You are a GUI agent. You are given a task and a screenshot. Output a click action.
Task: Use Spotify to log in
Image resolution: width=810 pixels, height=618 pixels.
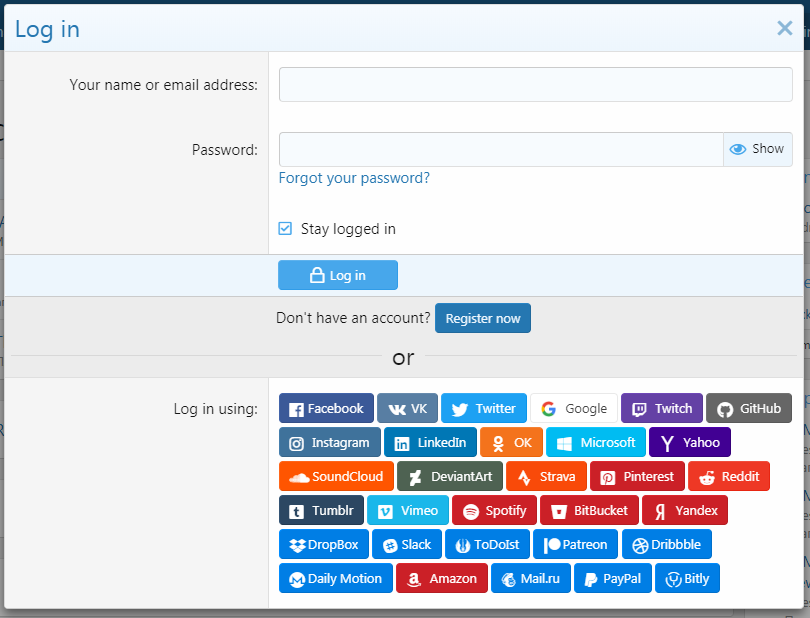(x=494, y=511)
